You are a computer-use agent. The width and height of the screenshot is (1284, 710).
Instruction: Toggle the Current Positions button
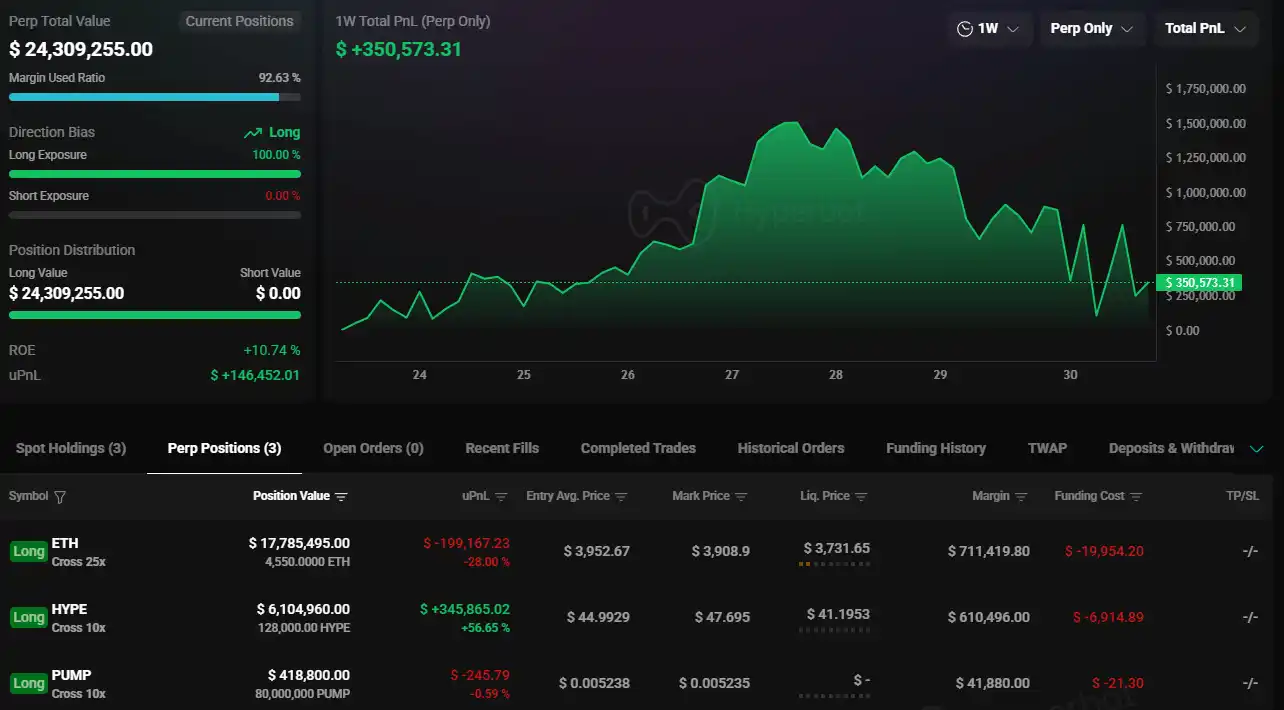(239, 21)
